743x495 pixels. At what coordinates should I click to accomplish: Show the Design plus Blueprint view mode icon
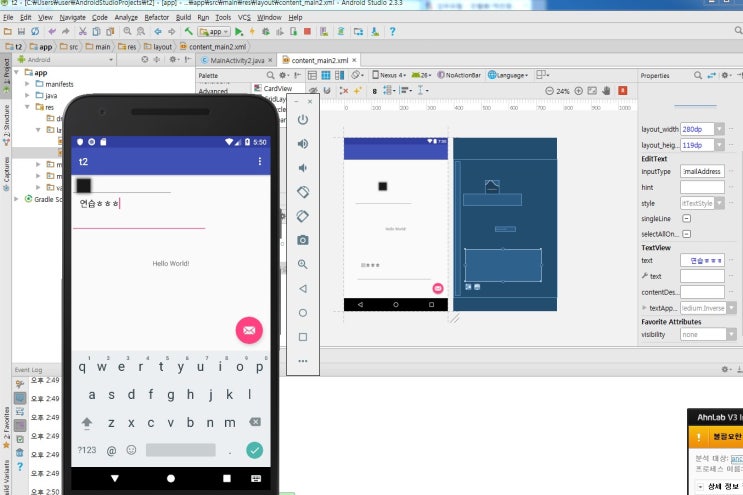pos(339,75)
